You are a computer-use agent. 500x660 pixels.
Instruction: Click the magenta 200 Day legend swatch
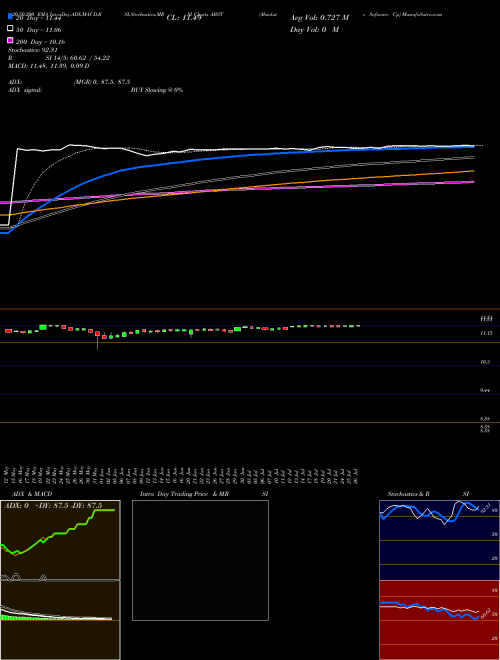pos(11,41)
